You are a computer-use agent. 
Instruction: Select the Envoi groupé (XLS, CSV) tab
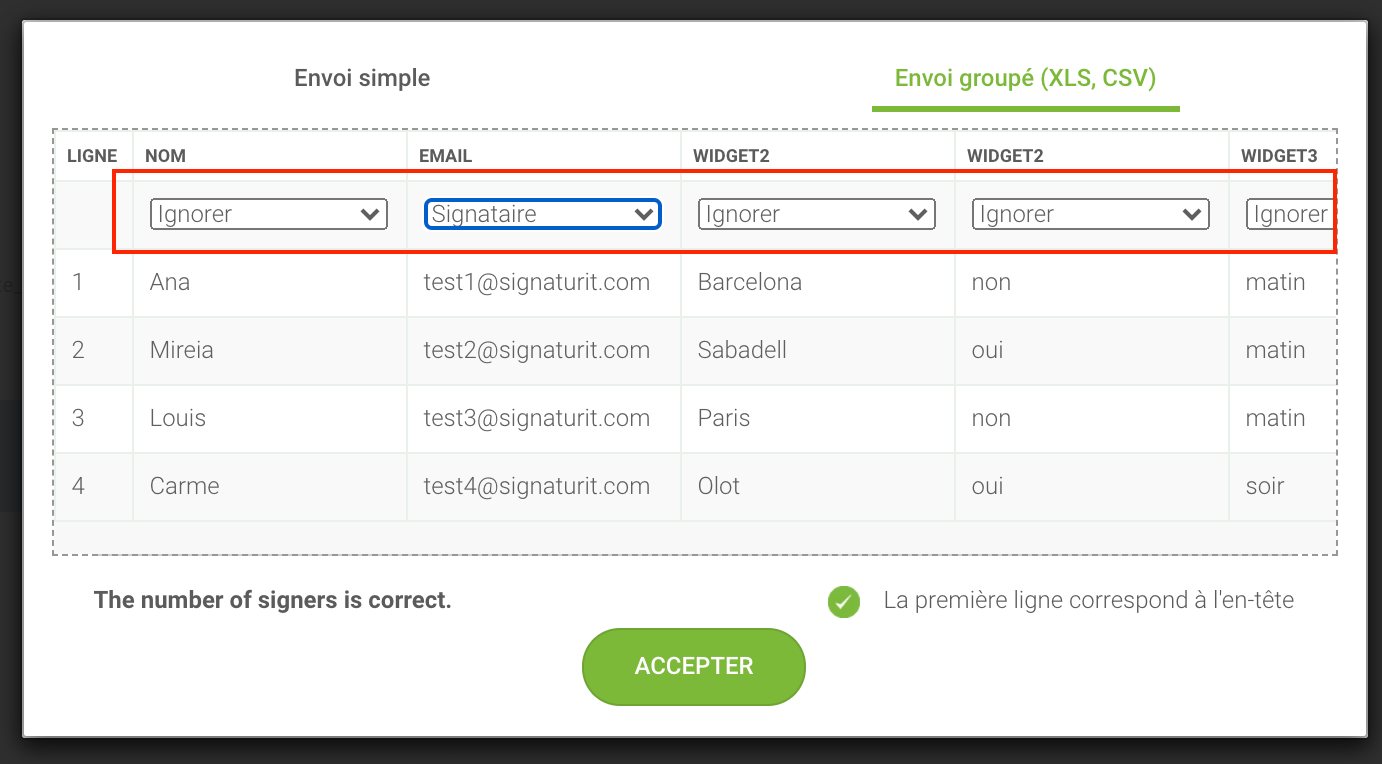point(1025,78)
